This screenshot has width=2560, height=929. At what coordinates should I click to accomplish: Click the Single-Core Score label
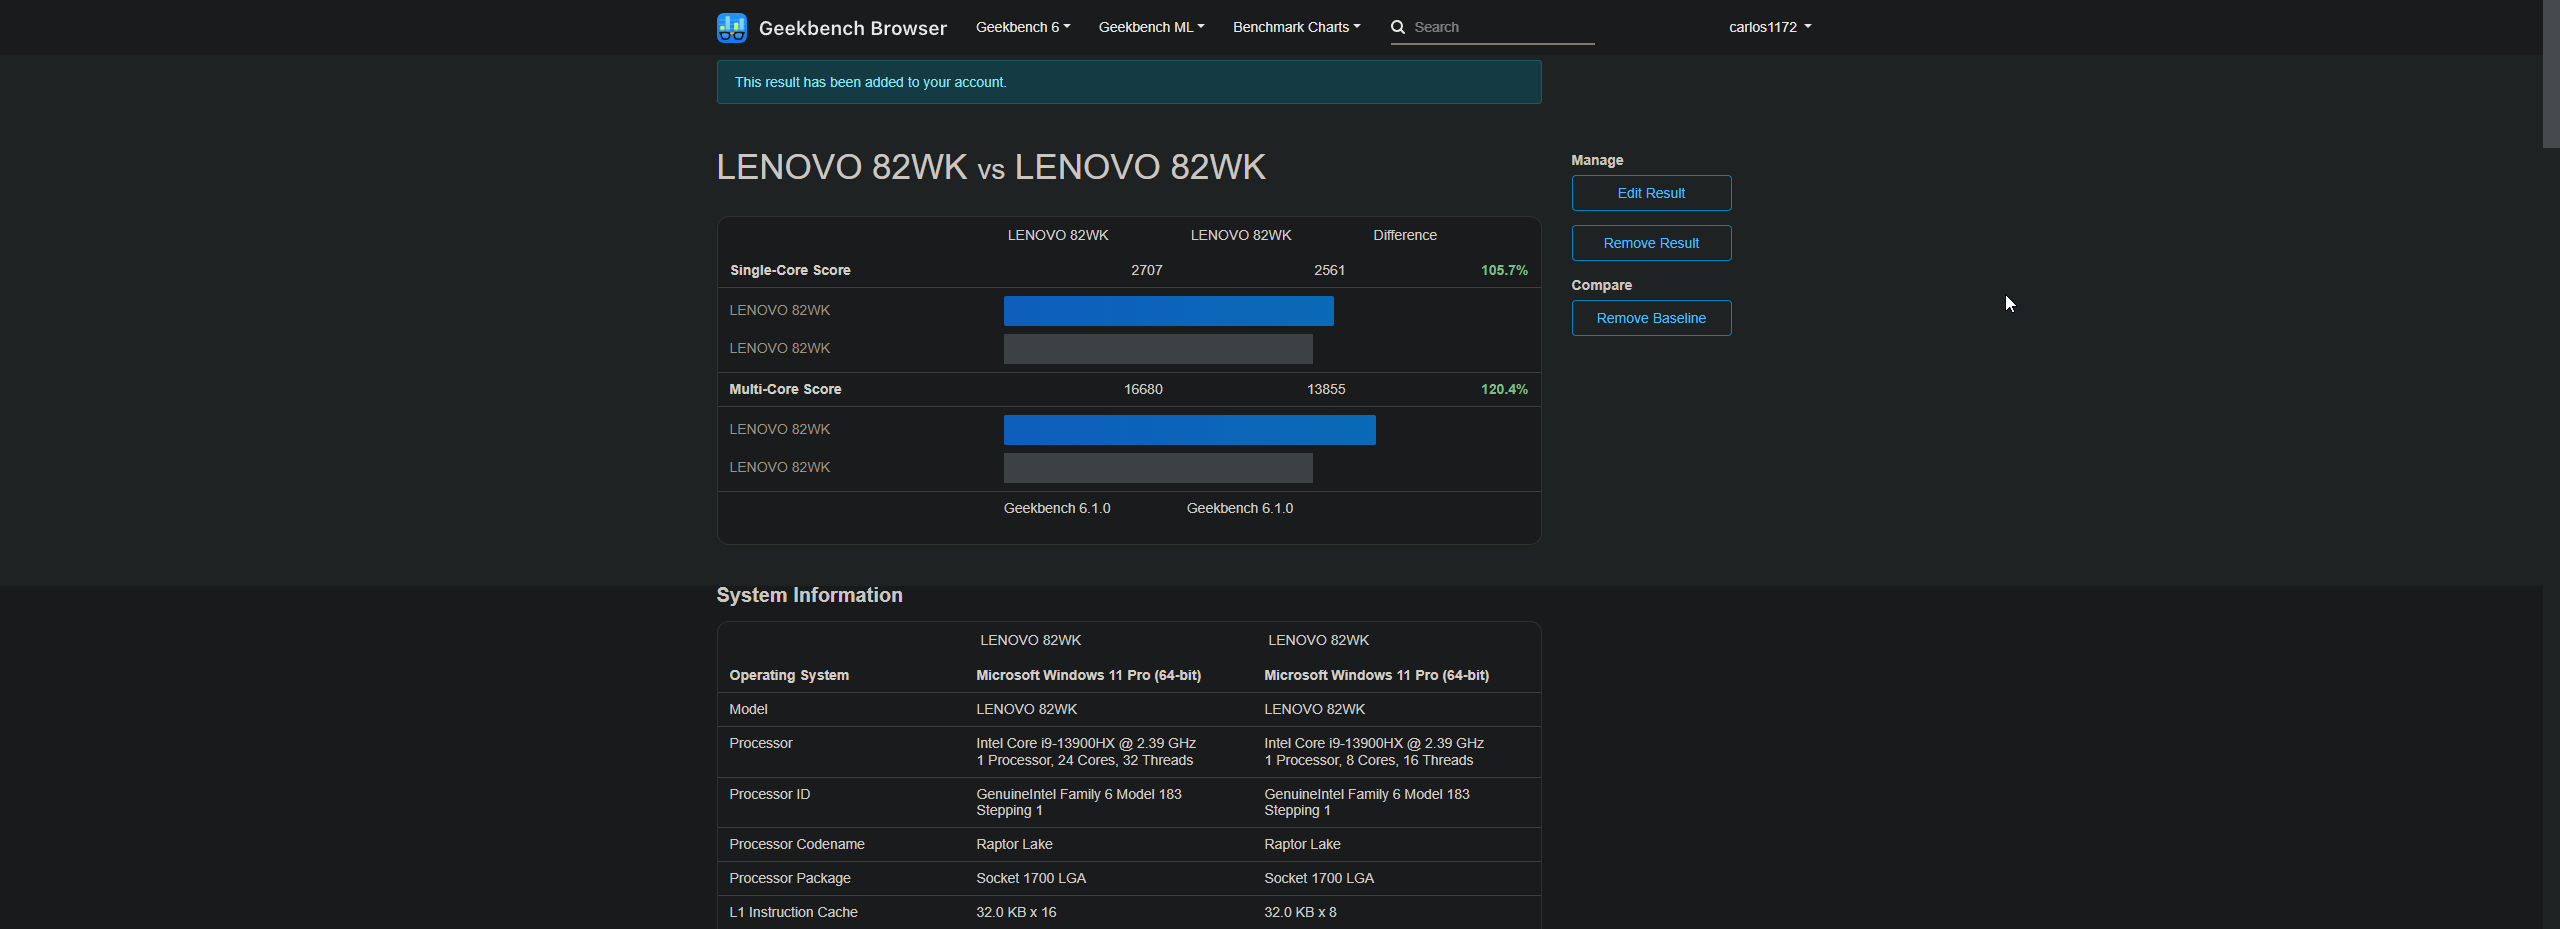click(790, 270)
